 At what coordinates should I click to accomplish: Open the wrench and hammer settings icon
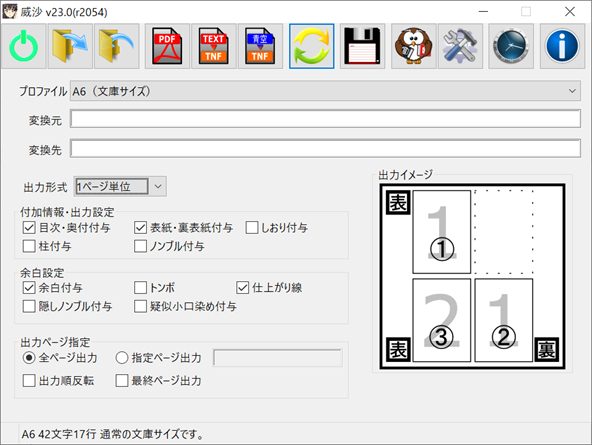[460, 46]
